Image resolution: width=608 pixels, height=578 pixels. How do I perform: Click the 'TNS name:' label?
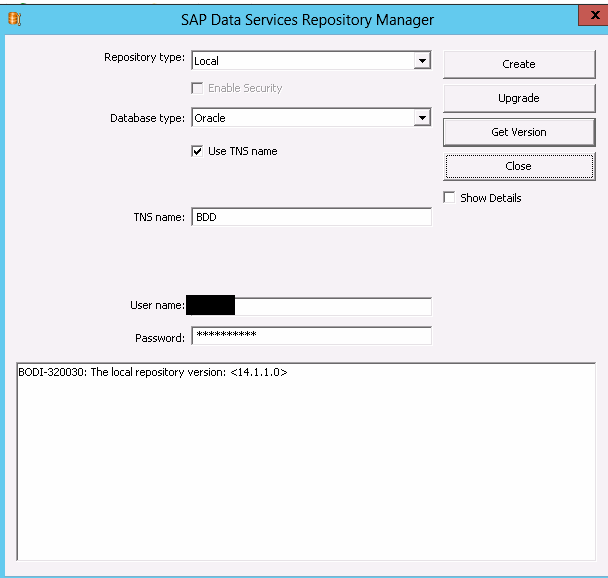pos(159,217)
